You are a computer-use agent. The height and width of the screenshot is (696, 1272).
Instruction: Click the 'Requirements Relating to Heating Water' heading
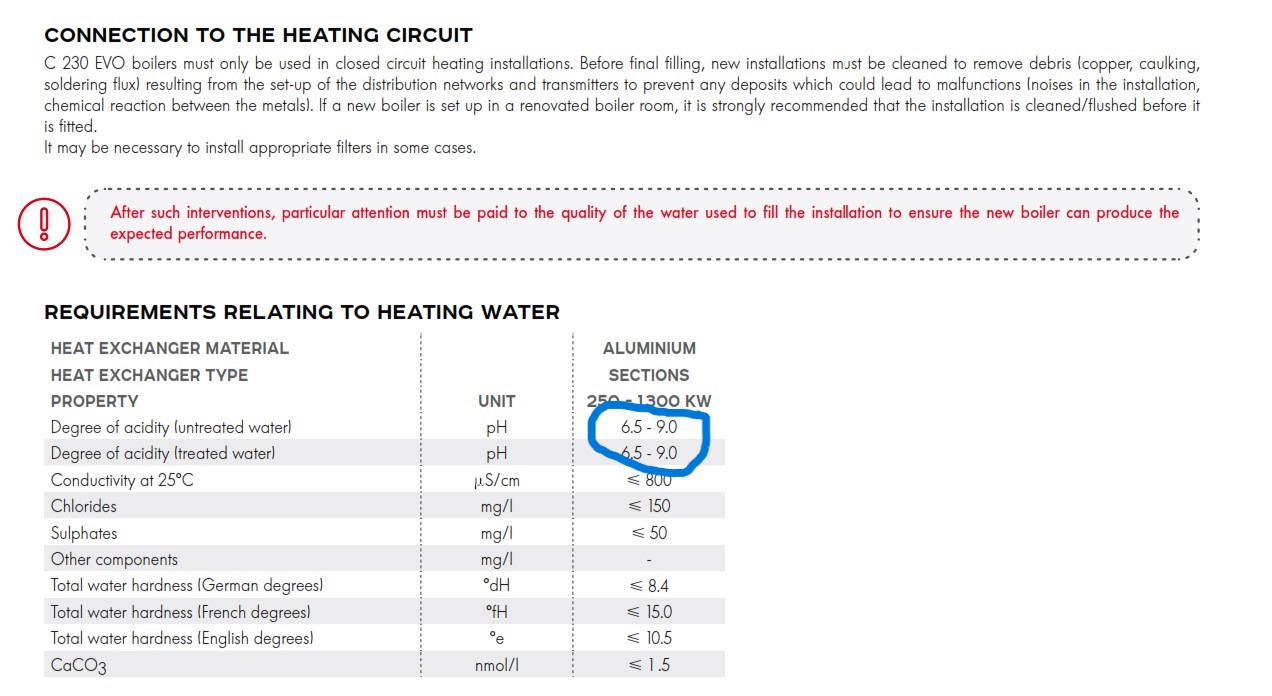[x=302, y=312]
